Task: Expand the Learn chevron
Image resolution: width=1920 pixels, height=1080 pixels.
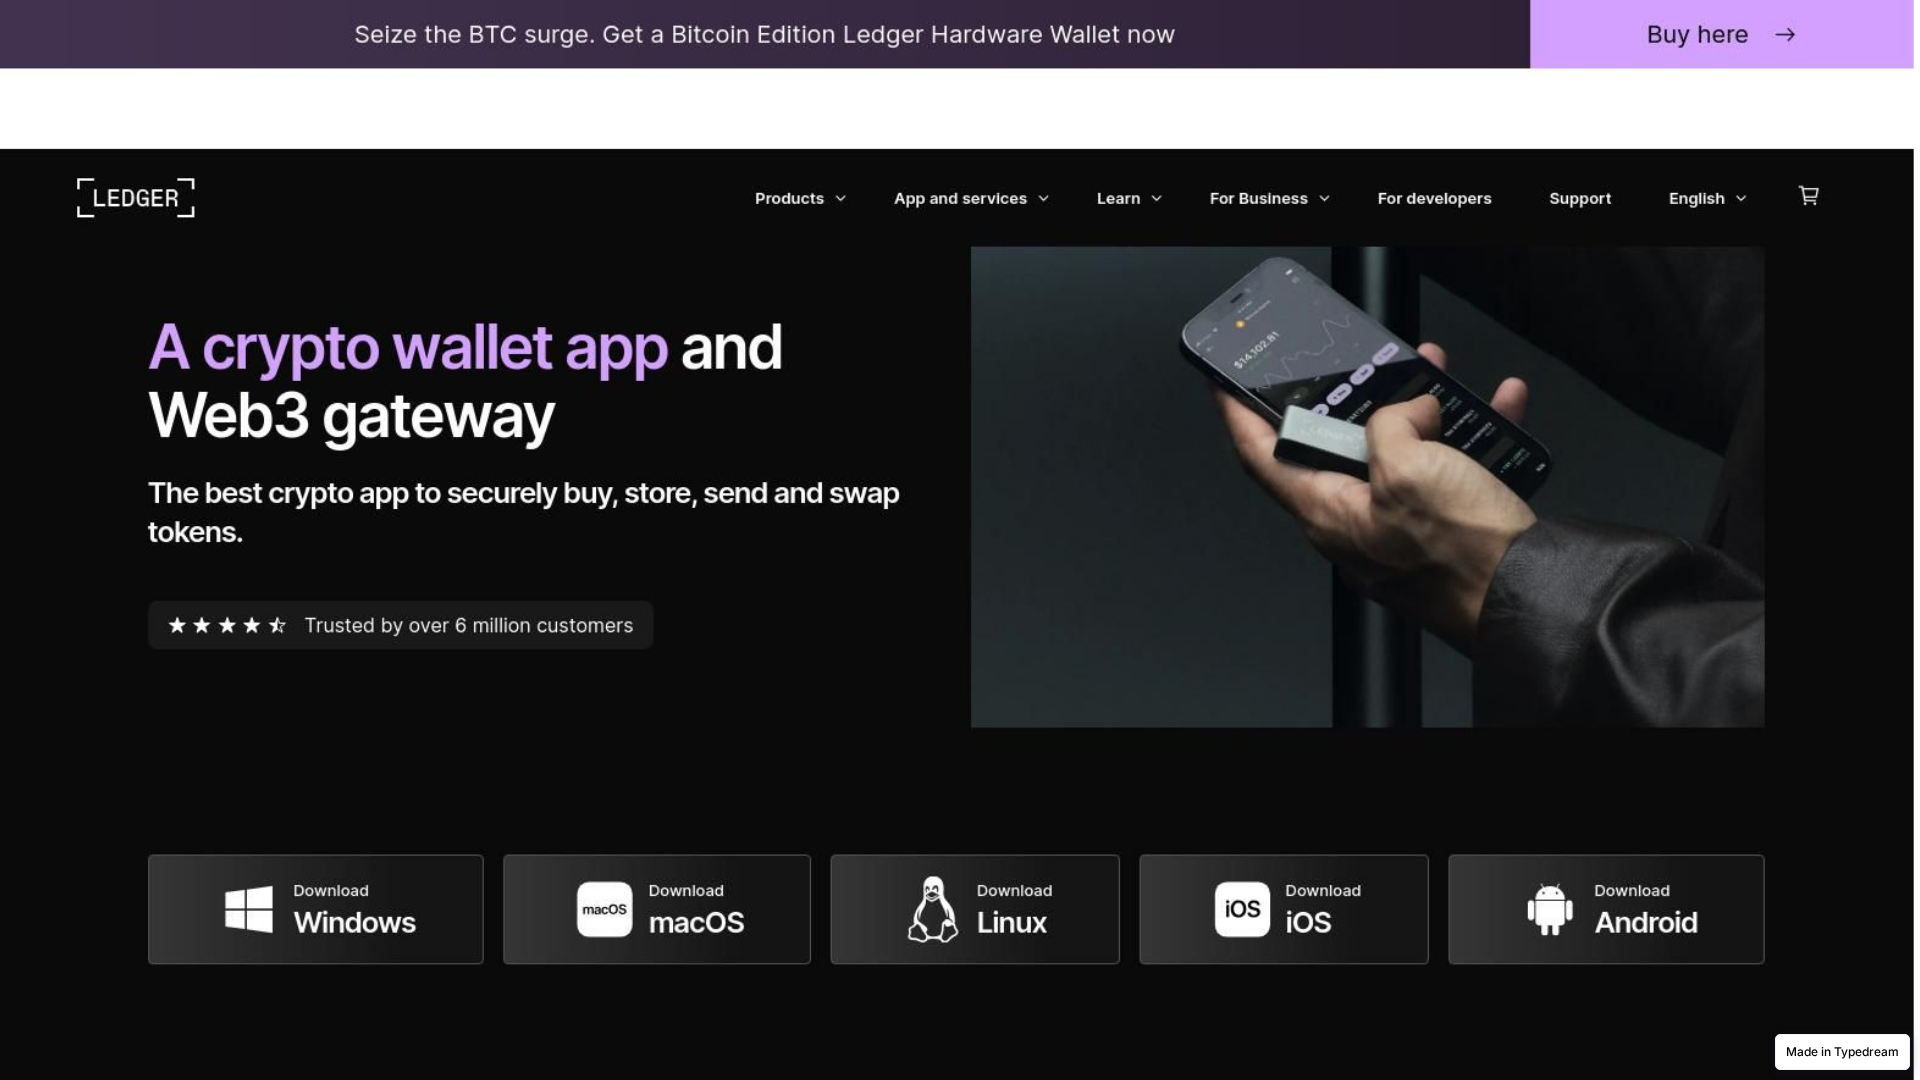Action: pyautogui.click(x=1157, y=199)
